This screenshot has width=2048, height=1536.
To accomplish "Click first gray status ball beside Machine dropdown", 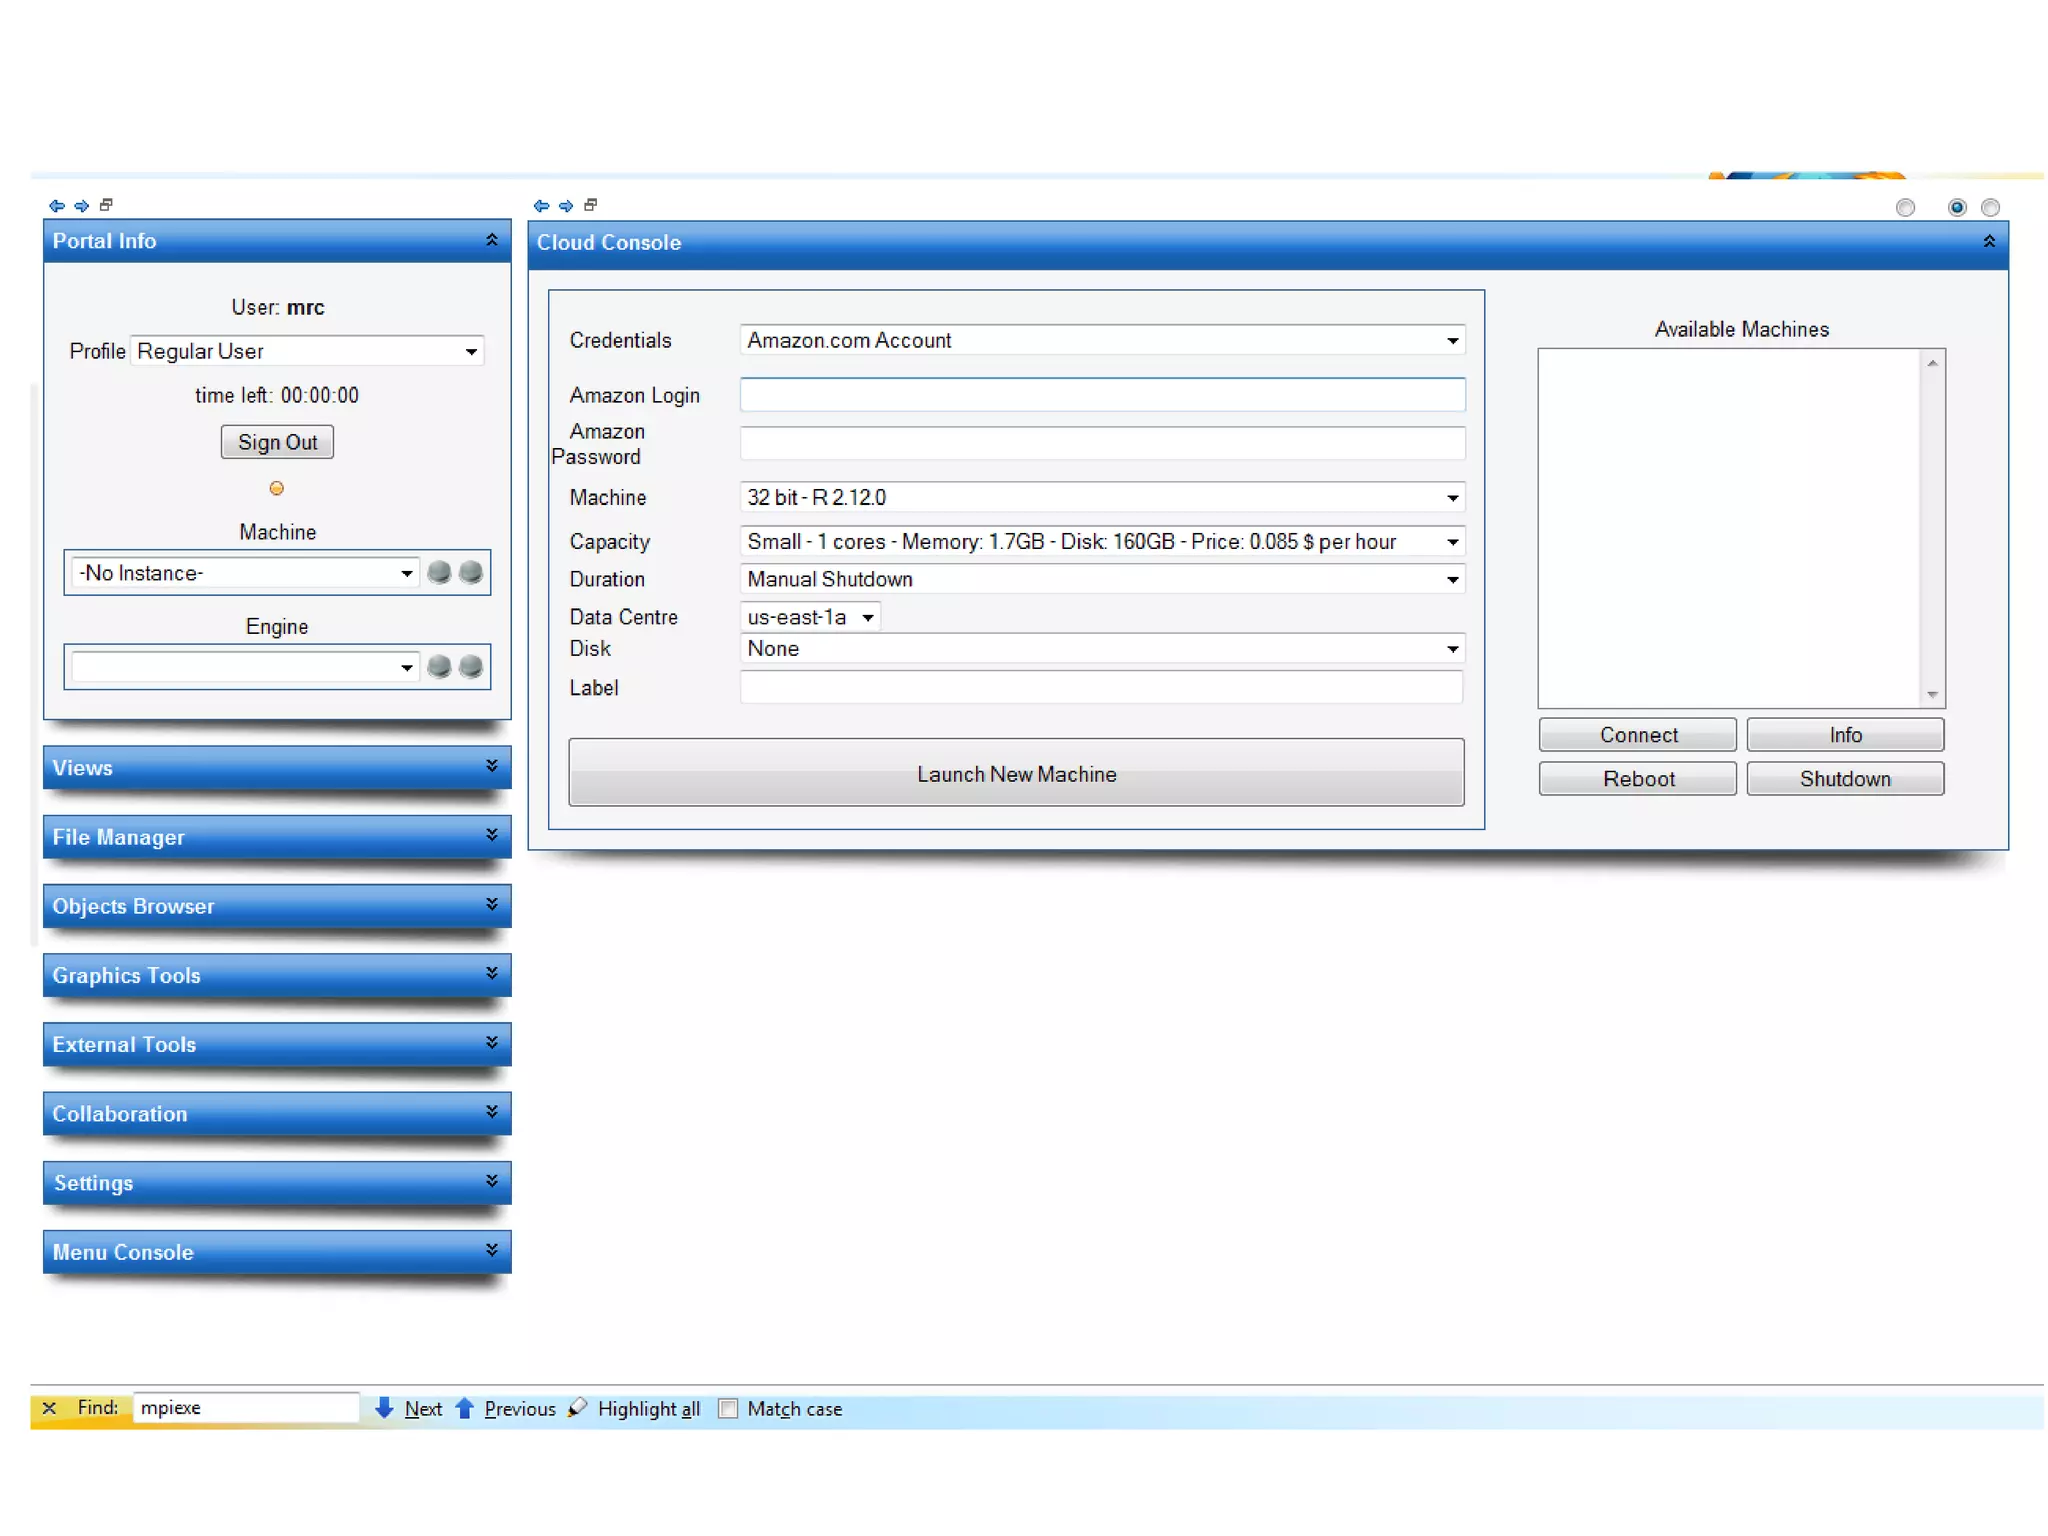I will [x=439, y=572].
